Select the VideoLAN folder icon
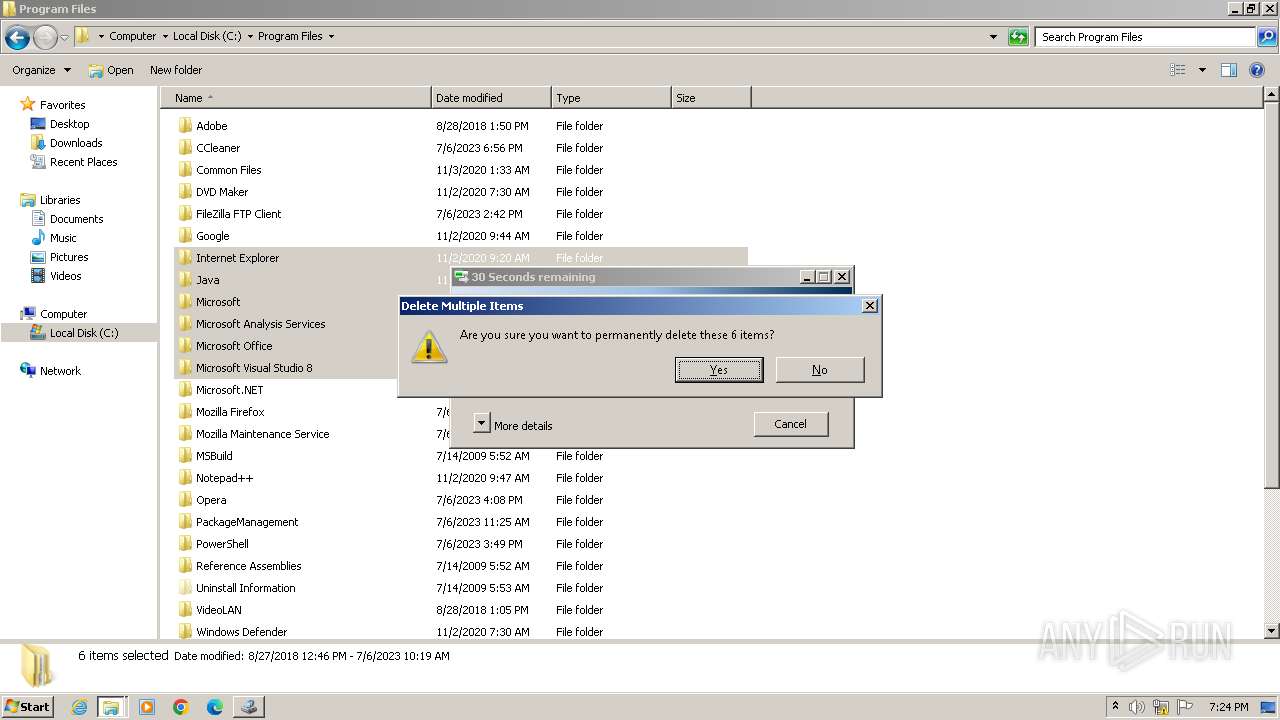The width and height of the screenshot is (1280, 720). 185,610
